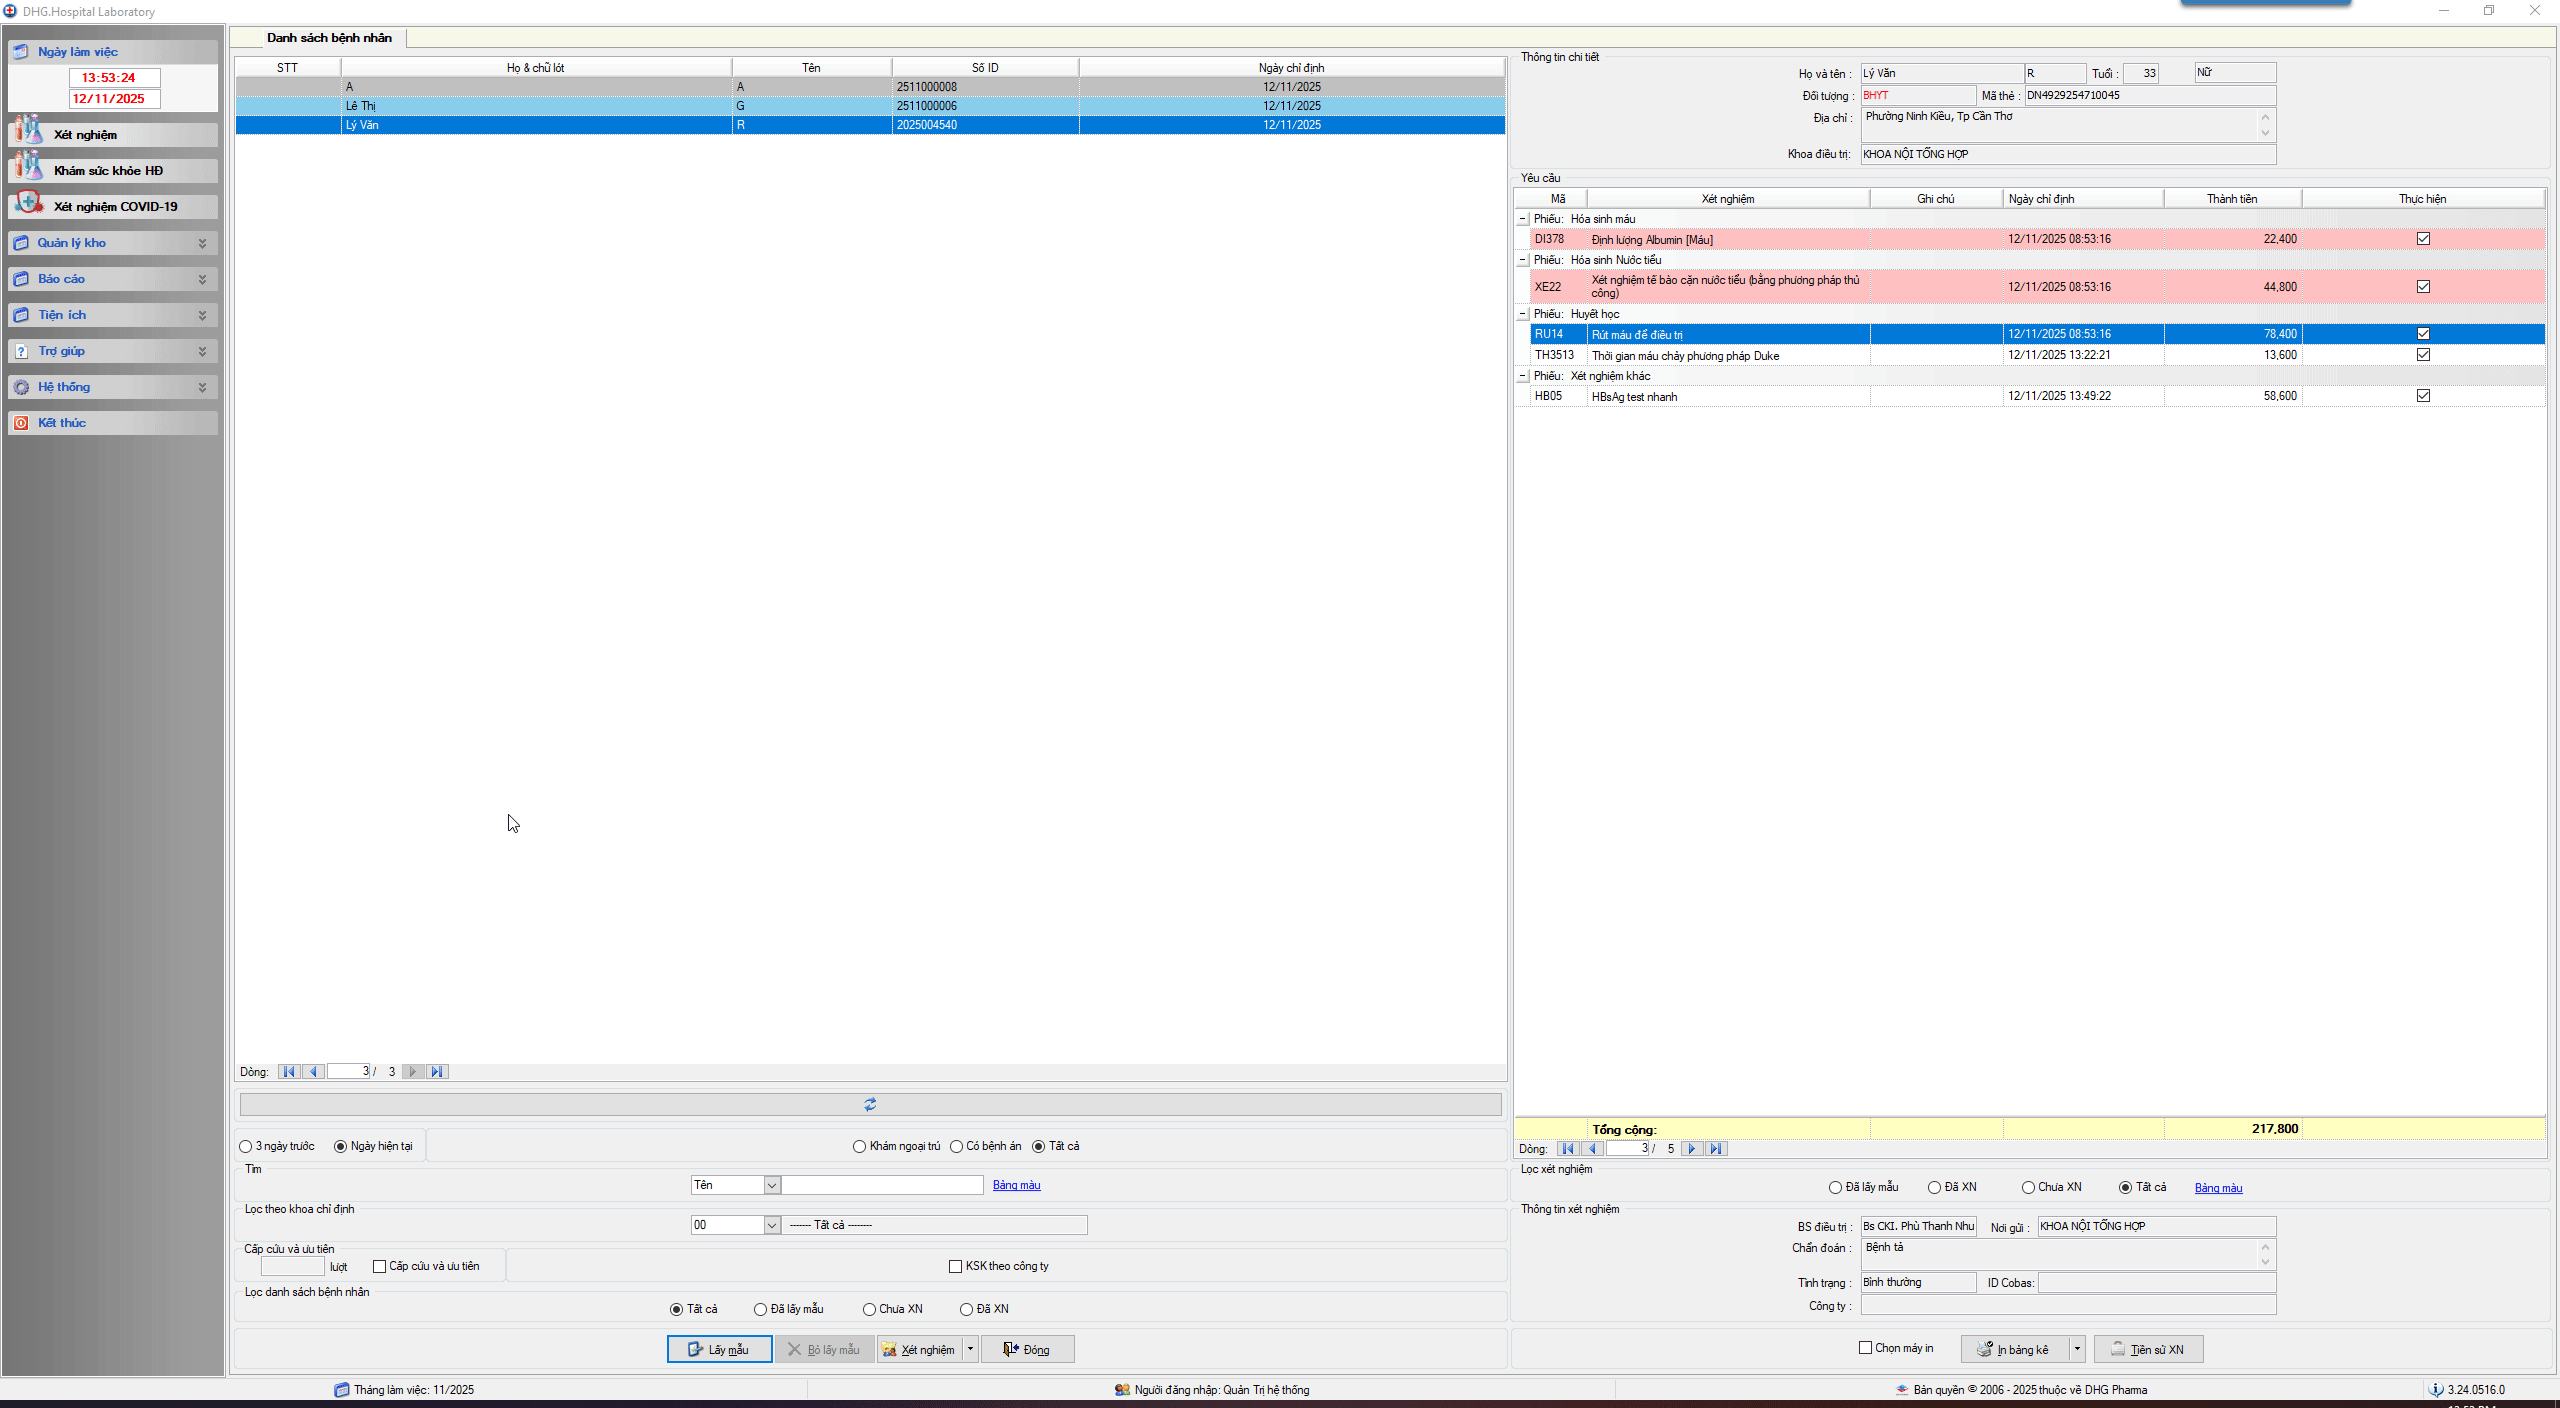Collapse the Phiếu Huyết học group

point(1522,314)
